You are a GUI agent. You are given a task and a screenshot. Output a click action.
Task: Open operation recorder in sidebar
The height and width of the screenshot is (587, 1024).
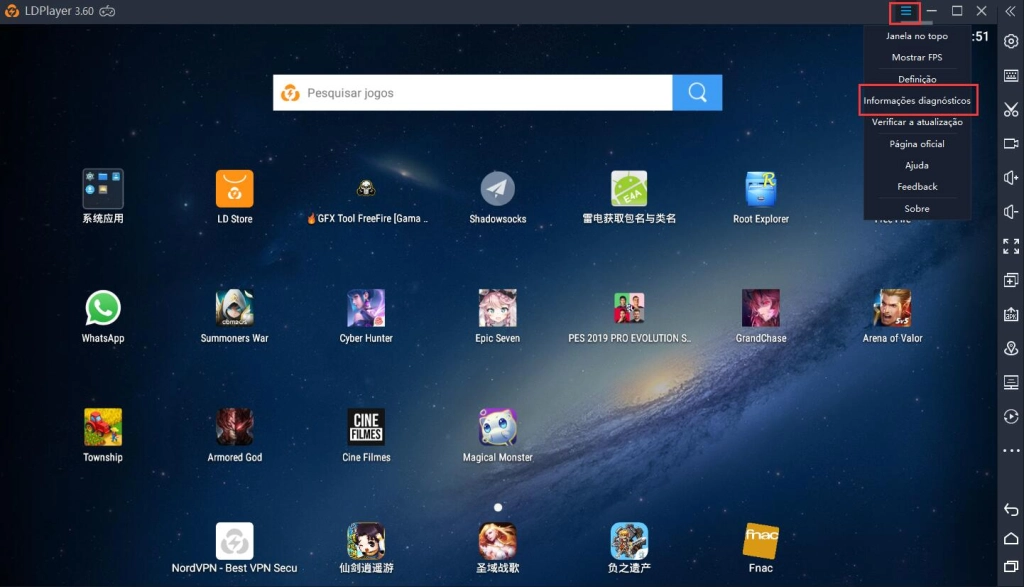click(x=1011, y=417)
